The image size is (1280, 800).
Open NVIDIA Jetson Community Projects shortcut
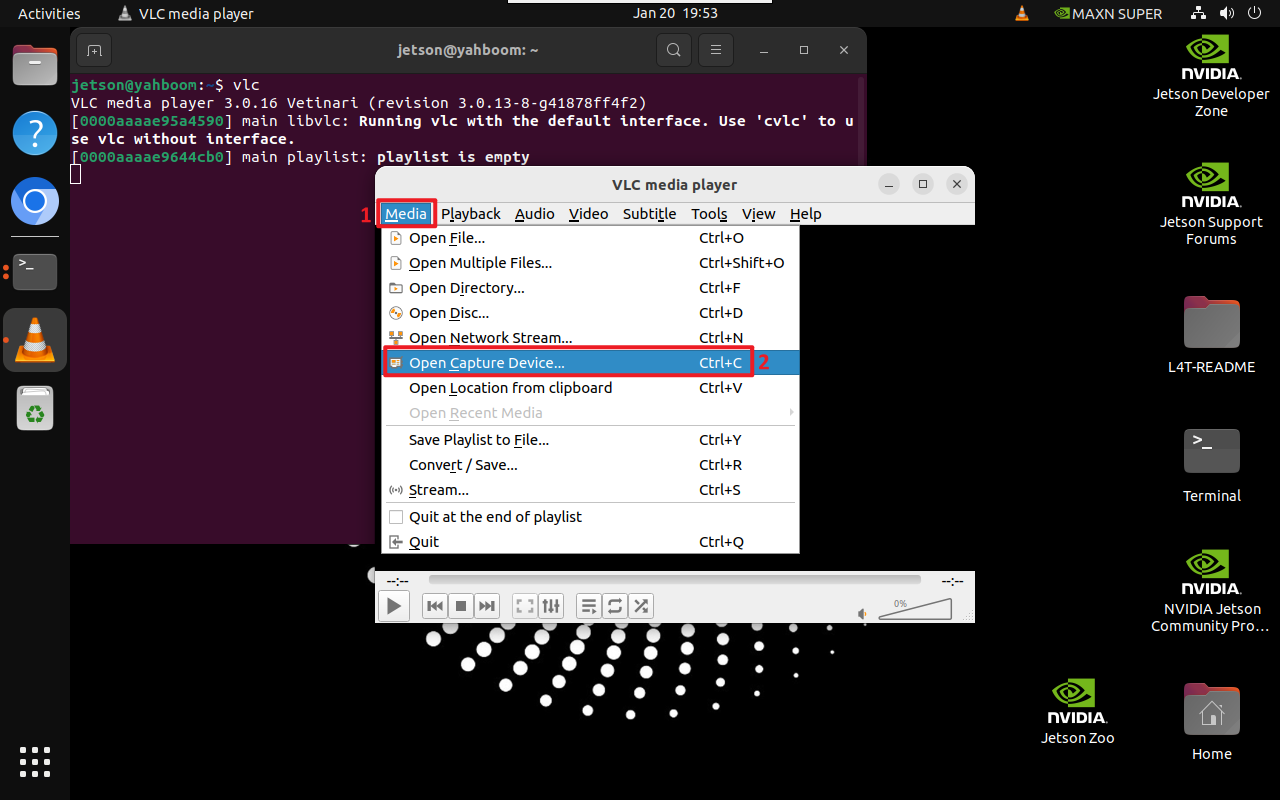coord(1211,590)
